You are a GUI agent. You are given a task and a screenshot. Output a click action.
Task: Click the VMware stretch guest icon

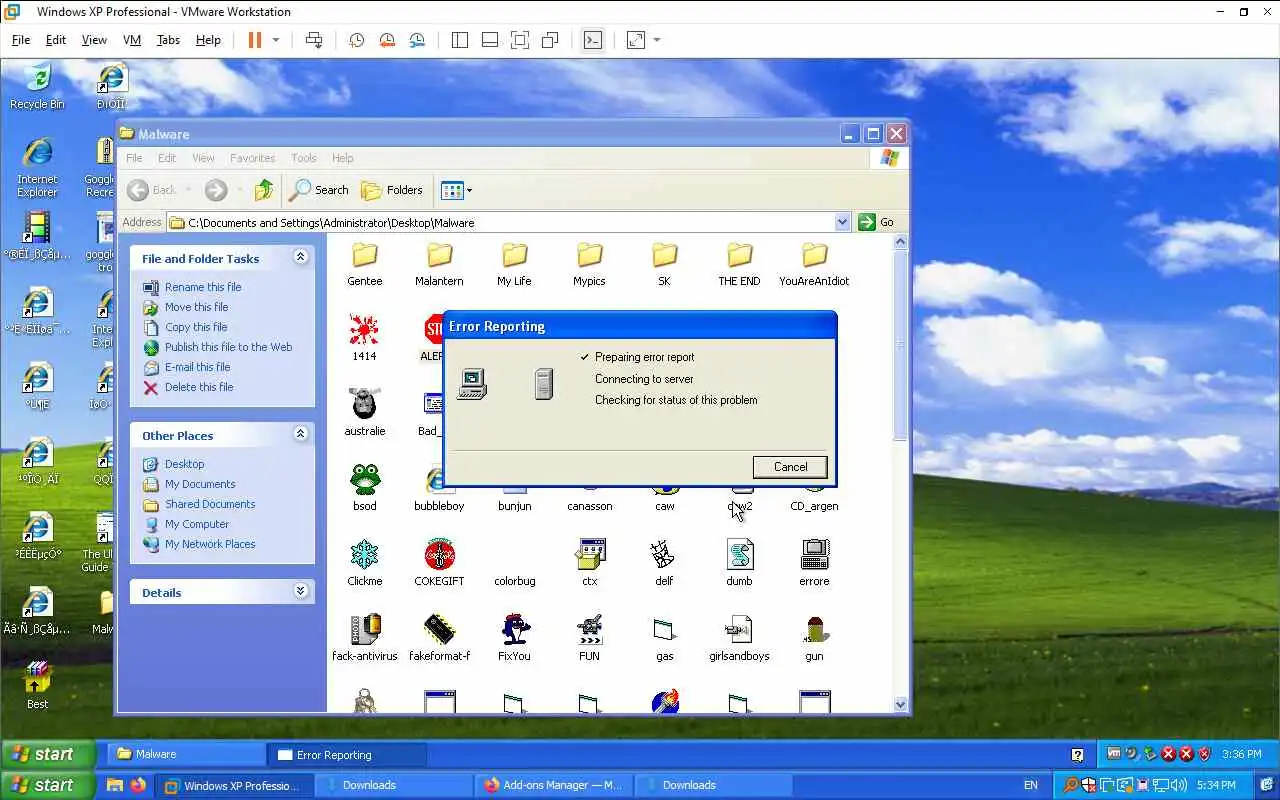pos(636,40)
